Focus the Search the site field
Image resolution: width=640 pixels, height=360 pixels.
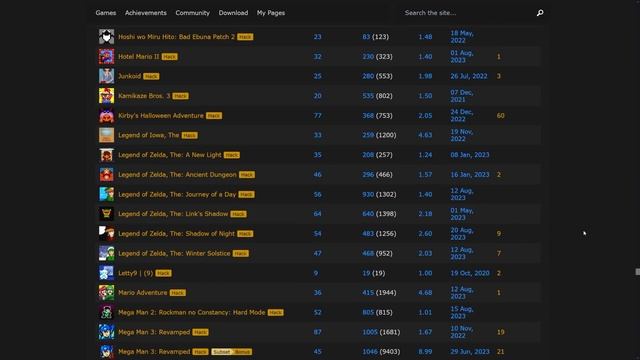pos(467,13)
